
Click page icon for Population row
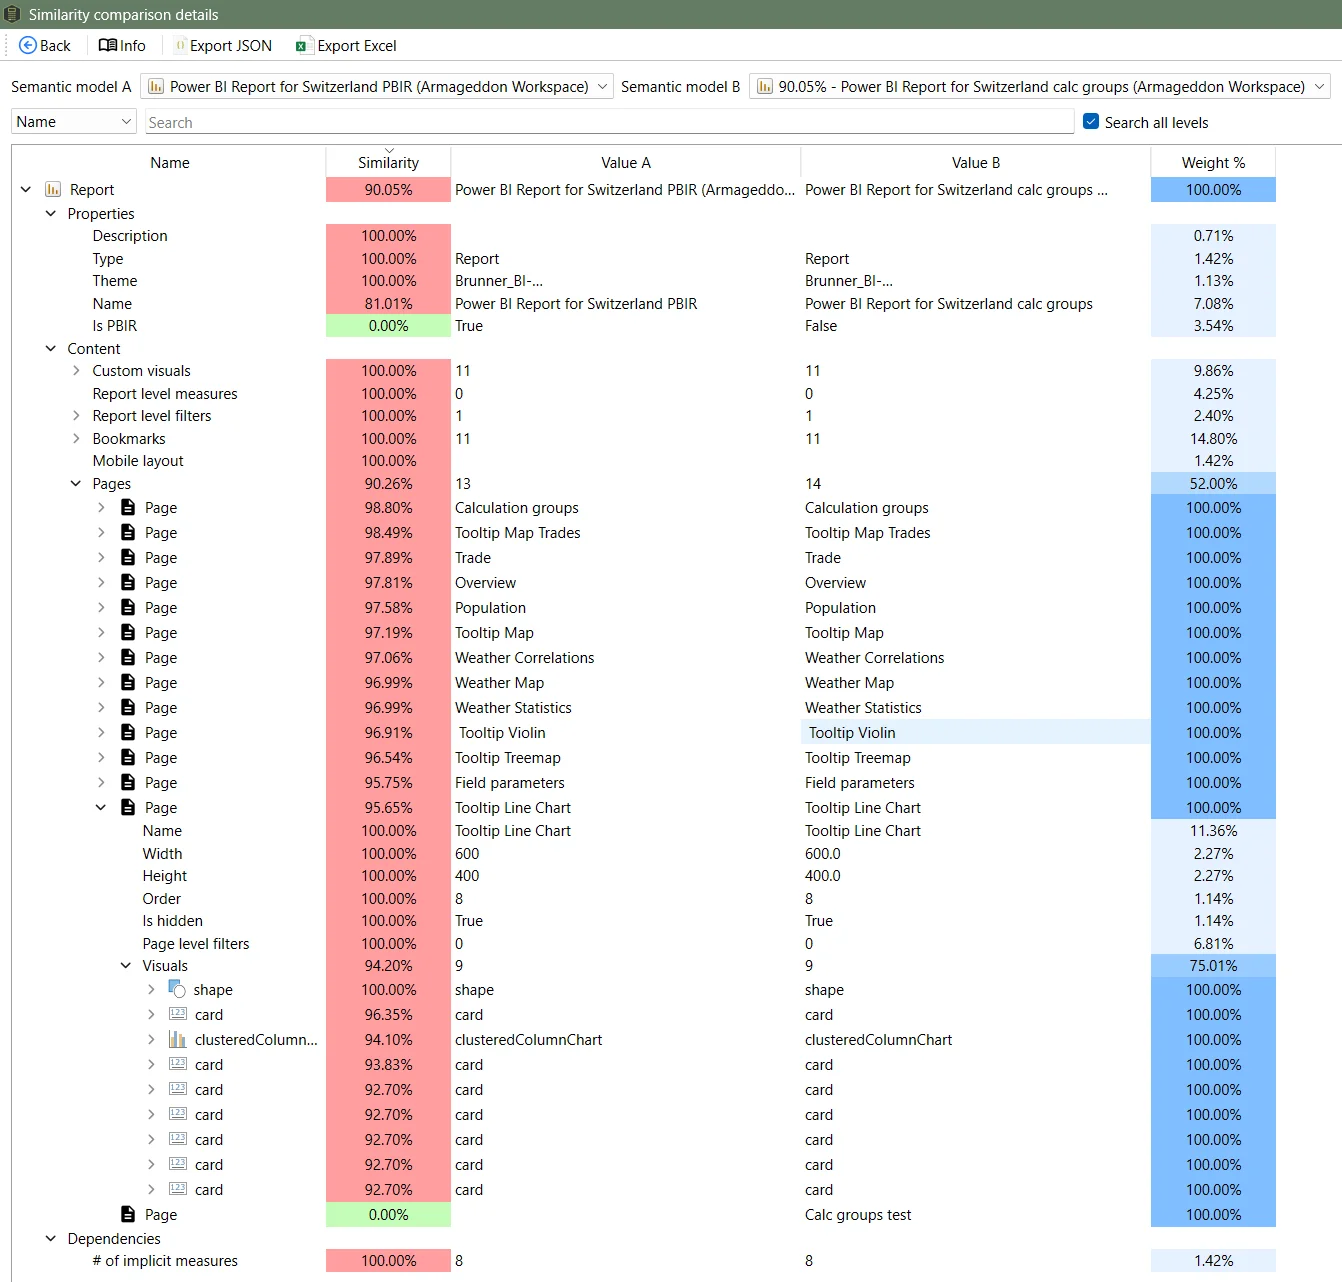[x=128, y=607]
